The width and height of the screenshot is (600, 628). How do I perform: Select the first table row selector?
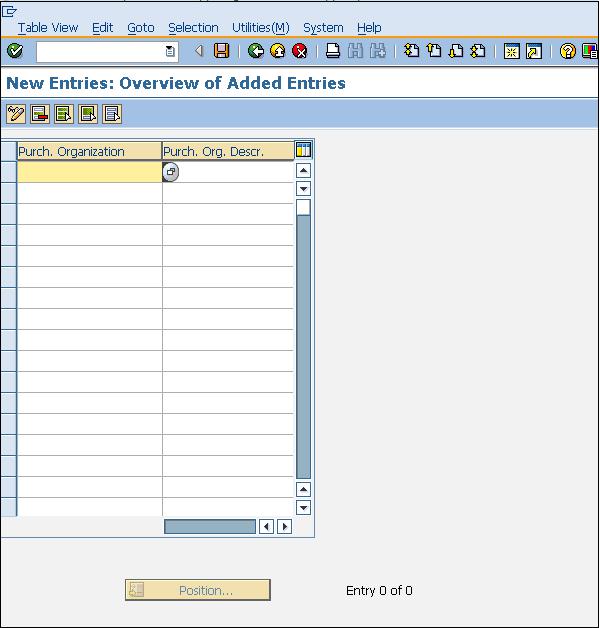click(8, 172)
